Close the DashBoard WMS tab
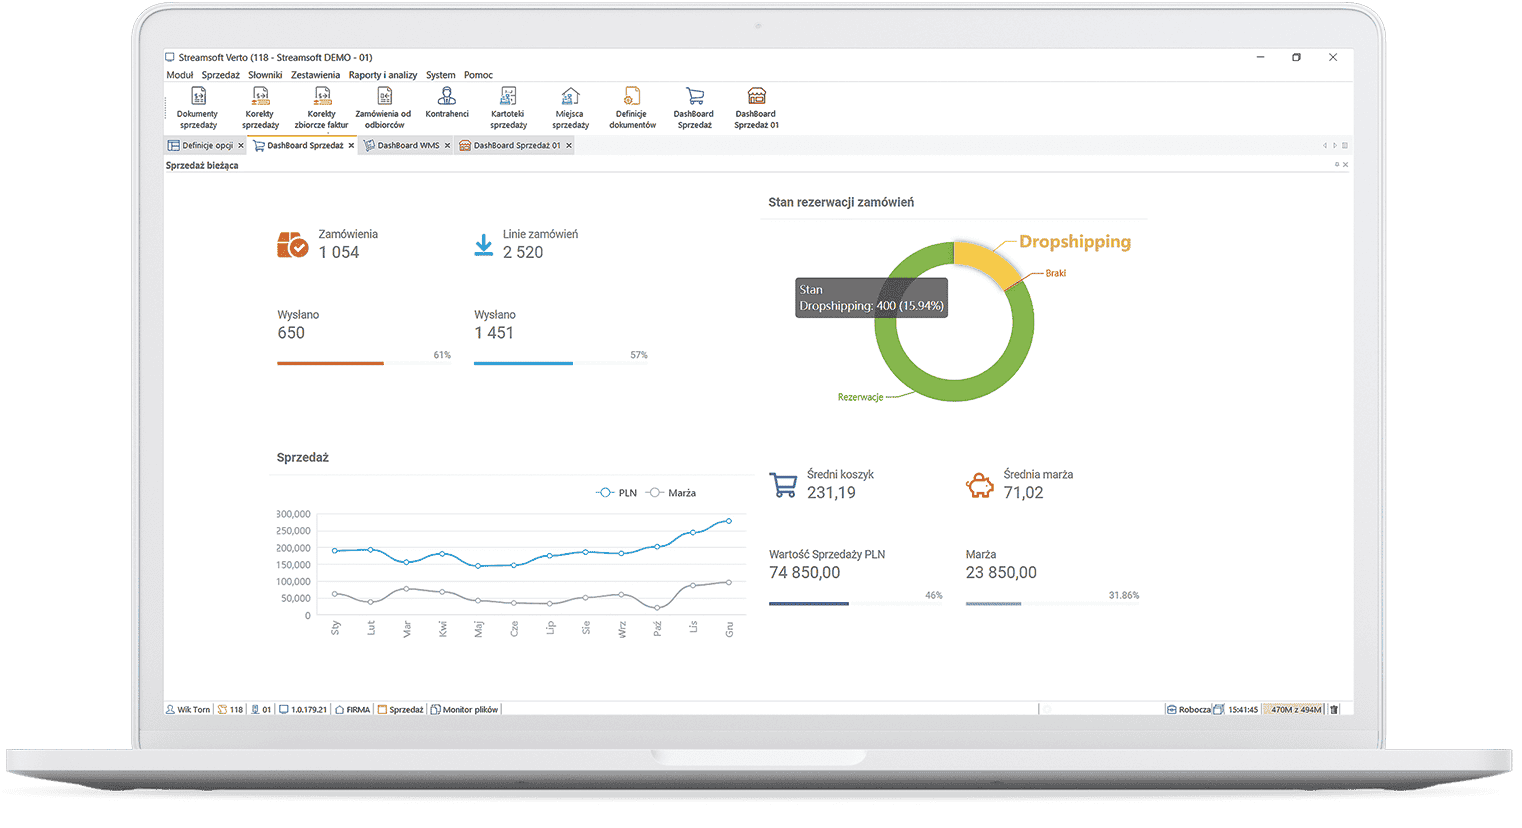This screenshot has height=828, width=1522. tap(447, 146)
